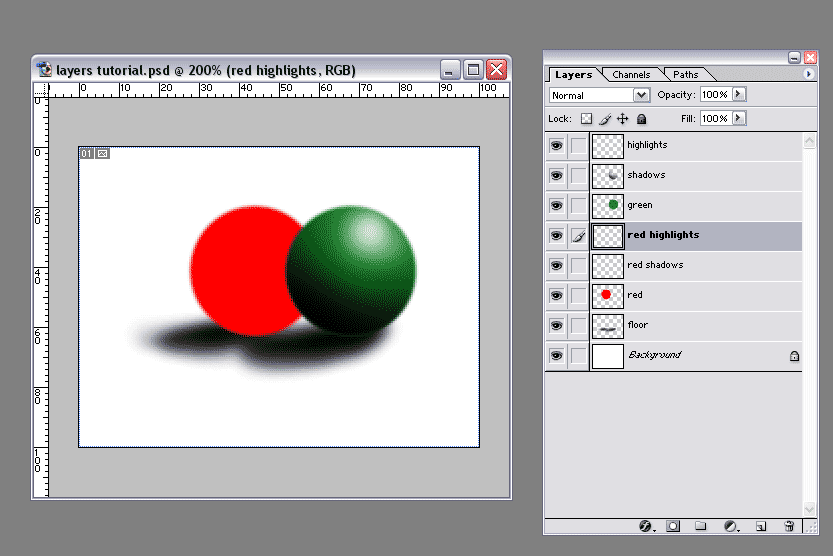Screen dimensions: 833x556
Task: Create a new layer set folder
Action: click(701, 525)
